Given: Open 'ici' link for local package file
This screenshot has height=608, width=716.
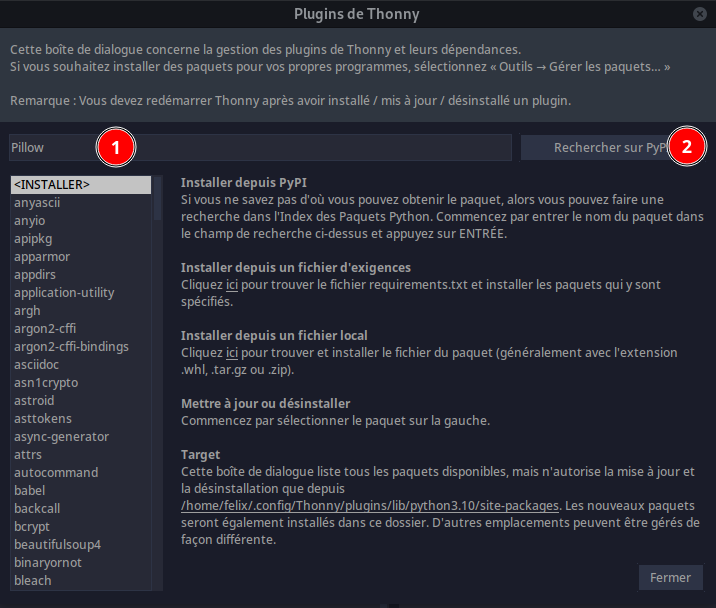Looking at the screenshot, I should pos(232,353).
